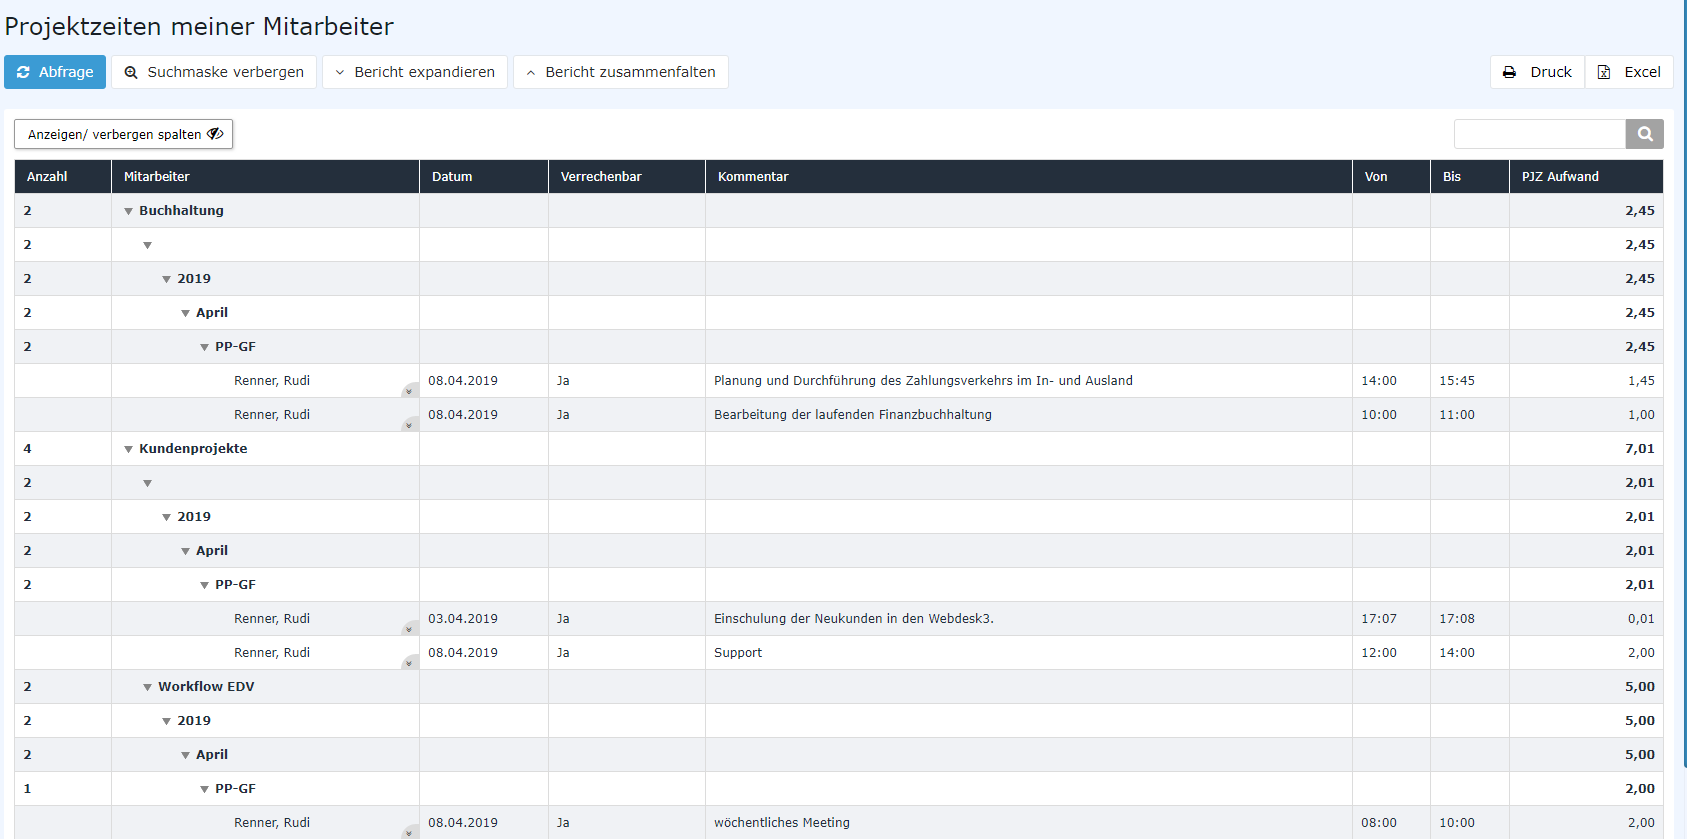Click the vertical page scrollbar
The image size is (1687, 839).
click(x=1684, y=384)
